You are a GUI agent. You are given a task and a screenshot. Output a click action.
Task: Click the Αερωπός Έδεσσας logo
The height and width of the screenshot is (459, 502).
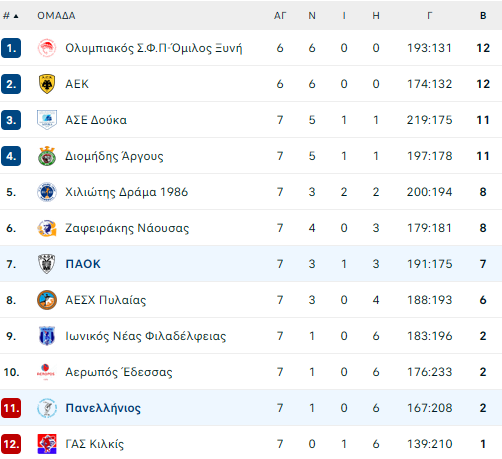46,372
